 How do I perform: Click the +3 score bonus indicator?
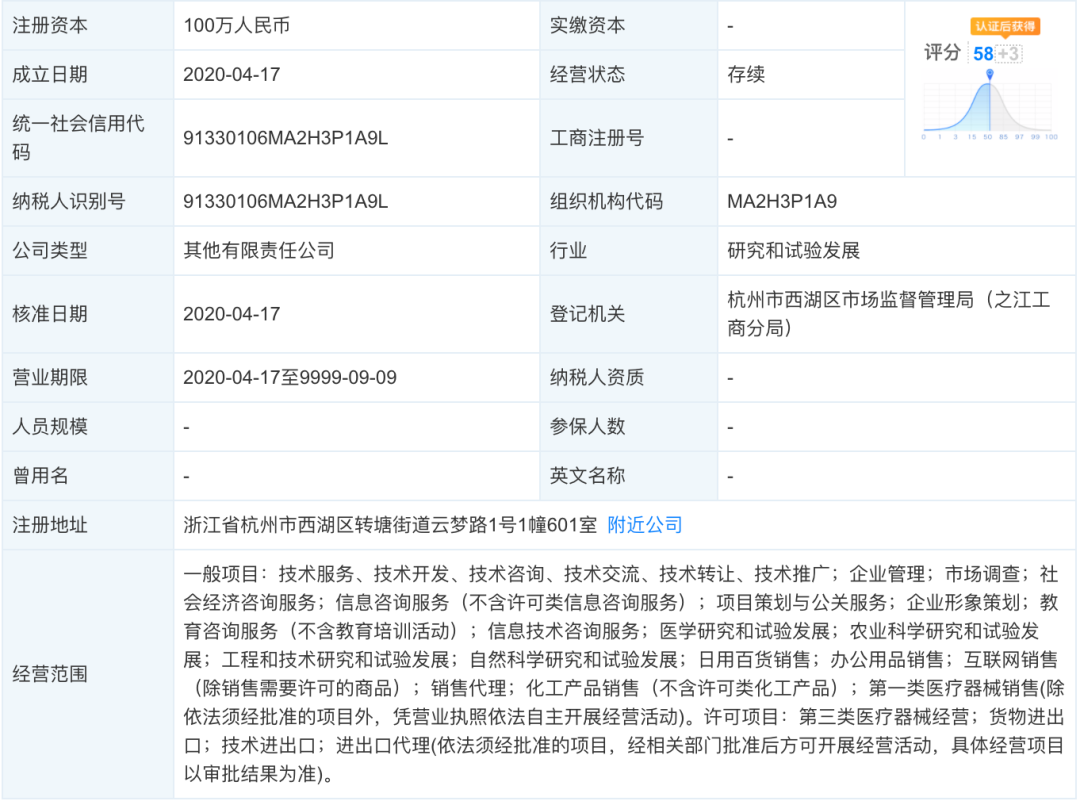tap(1009, 53)
